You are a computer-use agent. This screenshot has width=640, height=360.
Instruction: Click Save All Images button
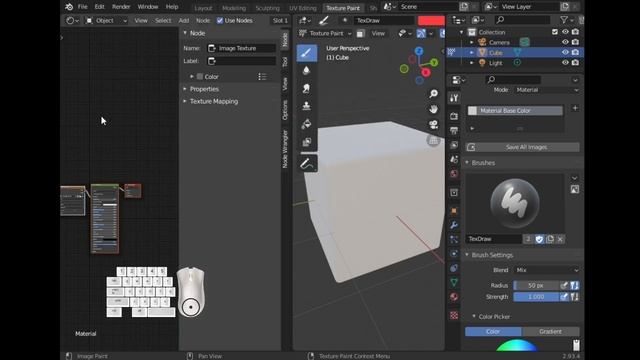523,147
